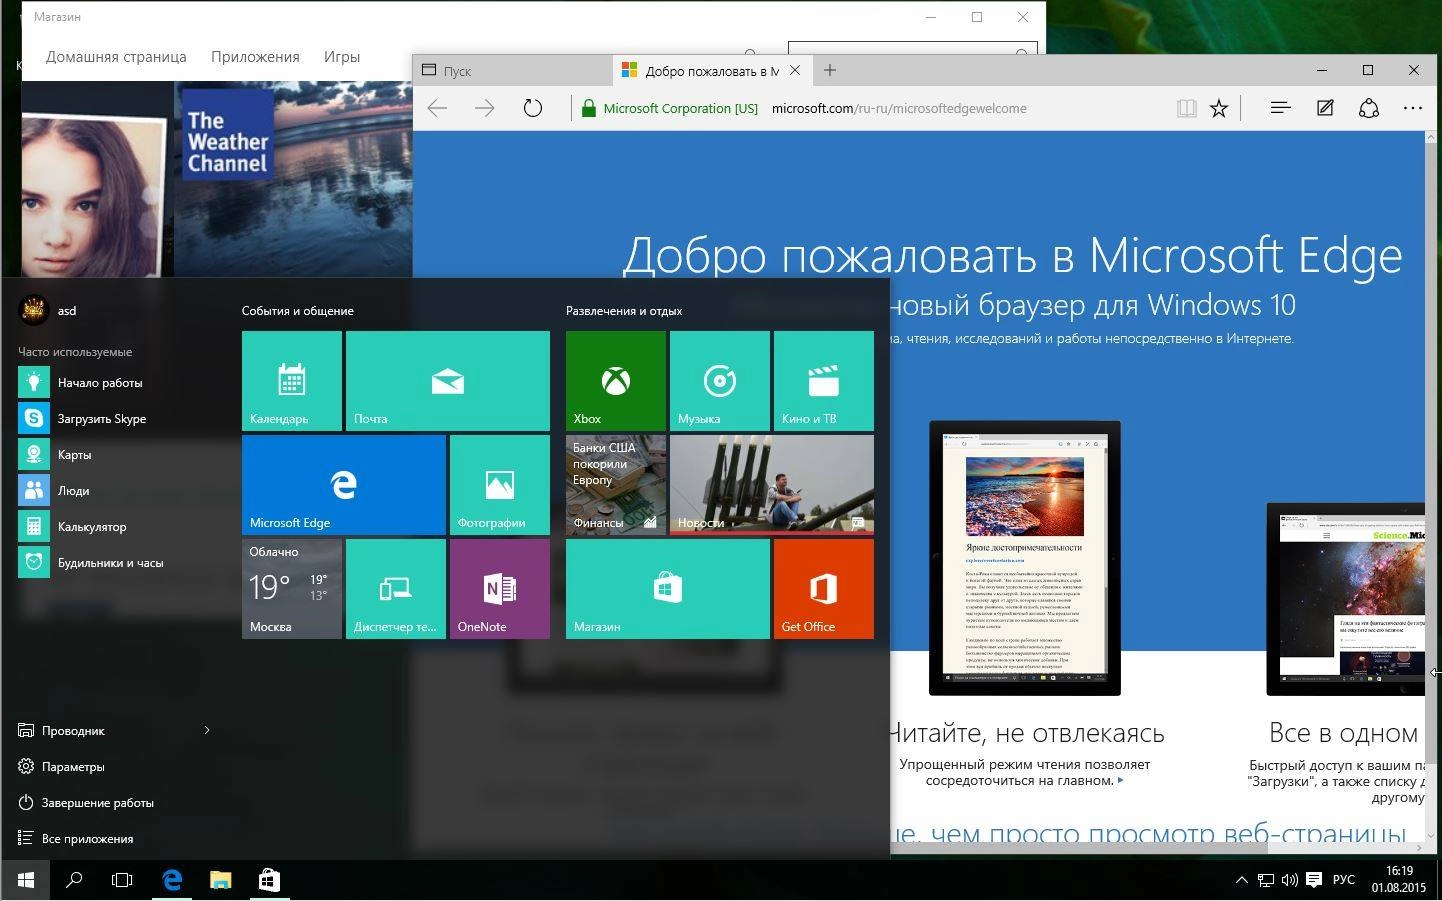Switch to Edge from the taskbar

pyautogui.click(x=172, y=880)
